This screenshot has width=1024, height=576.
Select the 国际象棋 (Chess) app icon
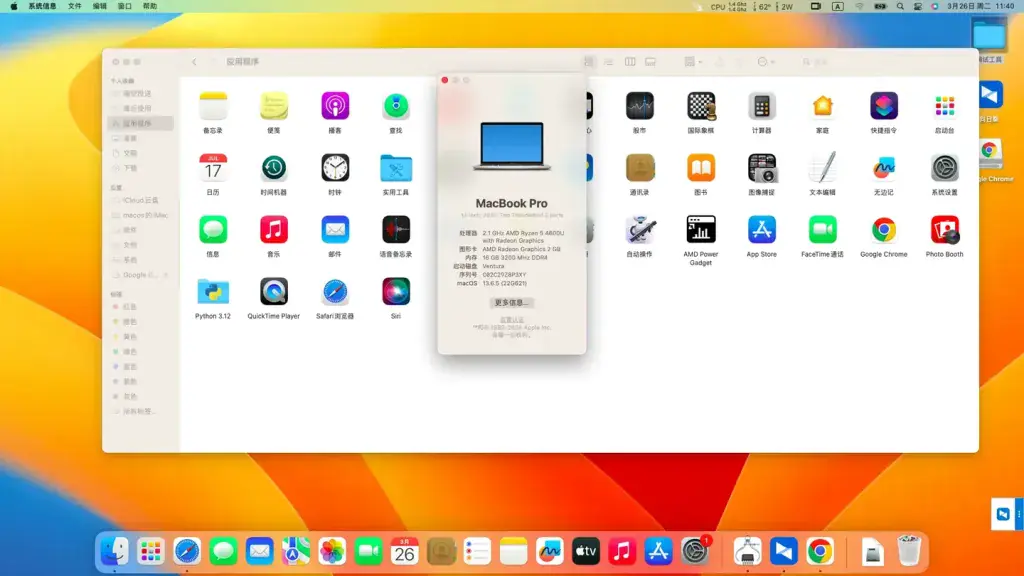coord(701,106)
